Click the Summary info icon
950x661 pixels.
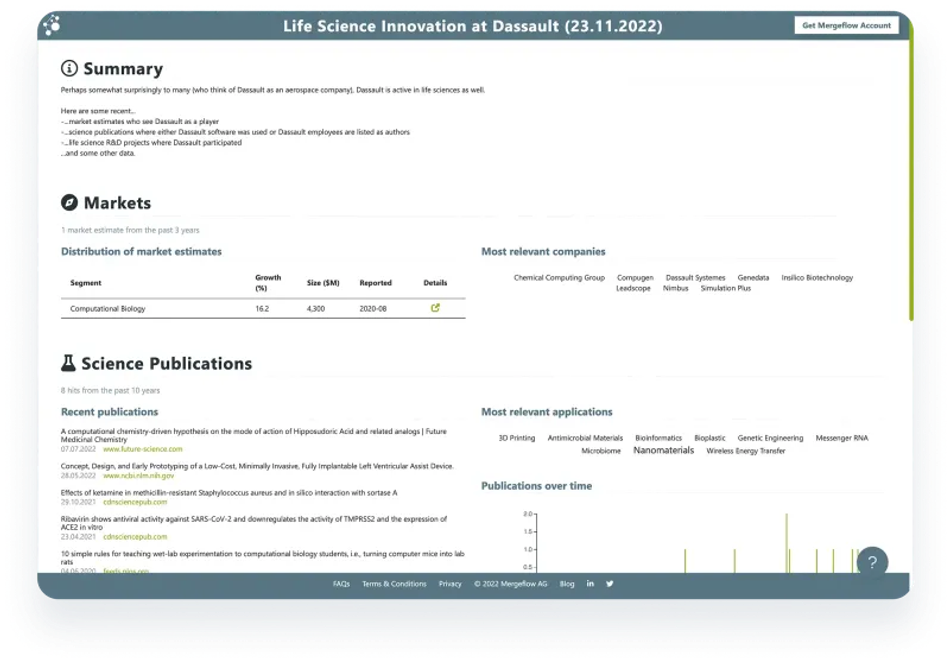69,68
